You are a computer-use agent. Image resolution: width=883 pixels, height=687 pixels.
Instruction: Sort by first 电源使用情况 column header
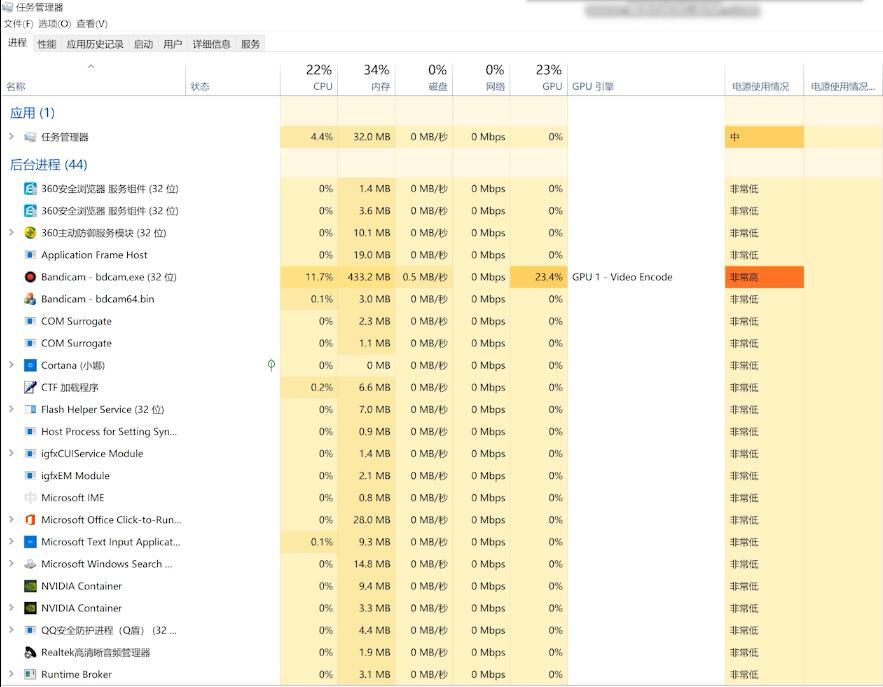(764, 78)
